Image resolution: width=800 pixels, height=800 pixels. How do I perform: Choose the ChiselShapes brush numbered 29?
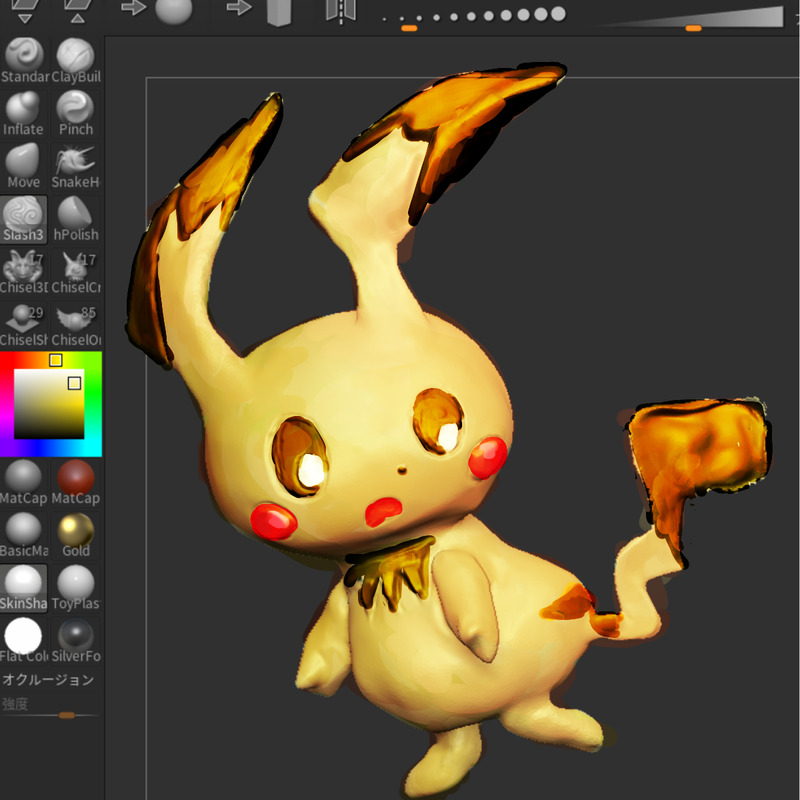(23, 324)
